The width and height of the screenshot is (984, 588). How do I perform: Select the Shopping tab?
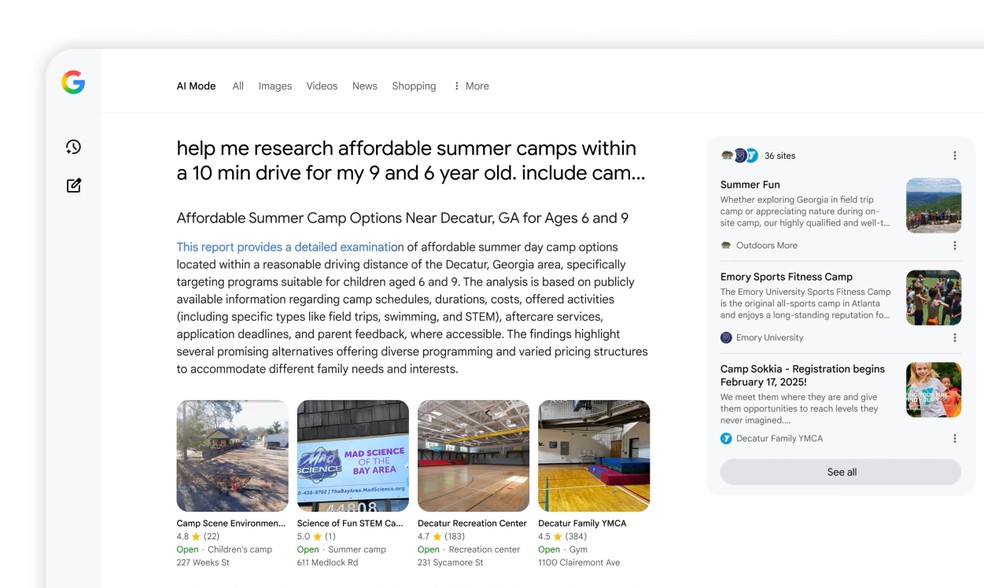pyautogui.click(x=414, y=86)
